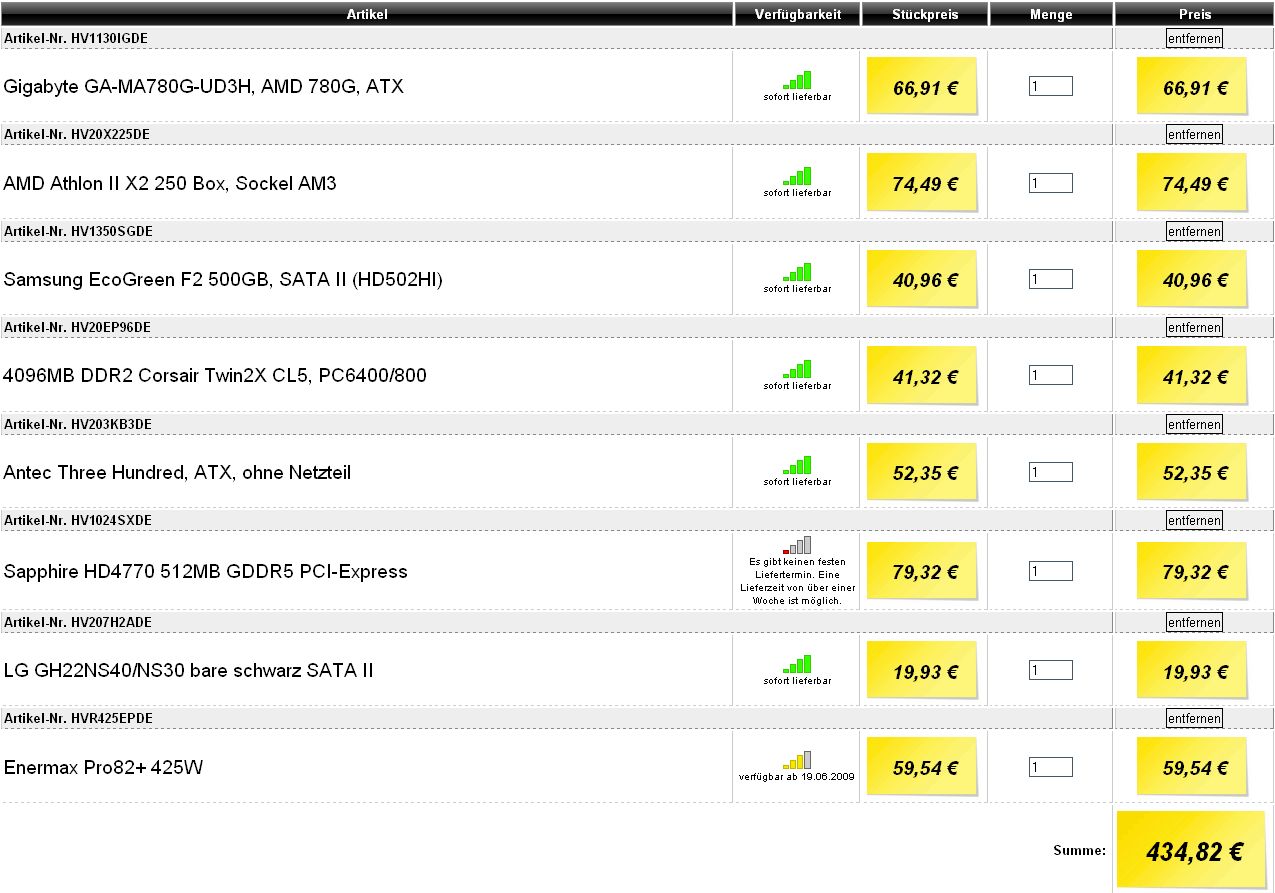
Task: Click the Verfügbarkeit column header
Action: click(796, 14)
